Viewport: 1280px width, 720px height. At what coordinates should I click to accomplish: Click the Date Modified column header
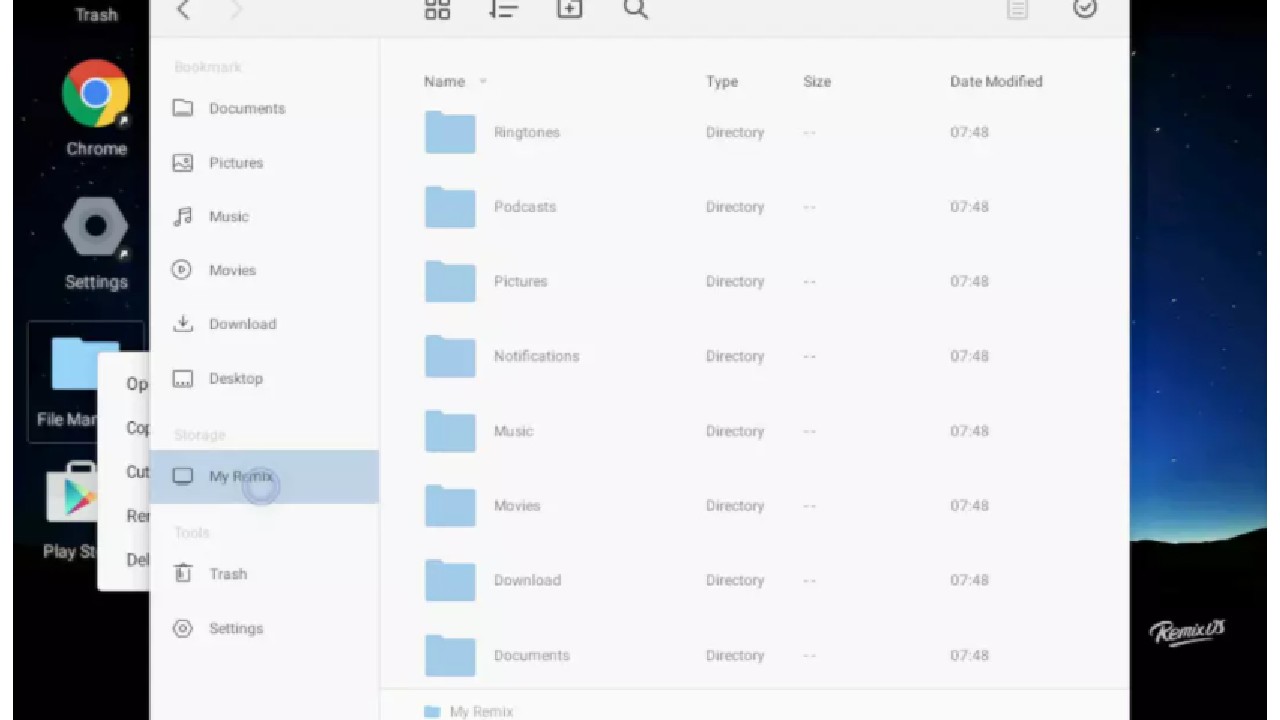[x=996, y=82]
